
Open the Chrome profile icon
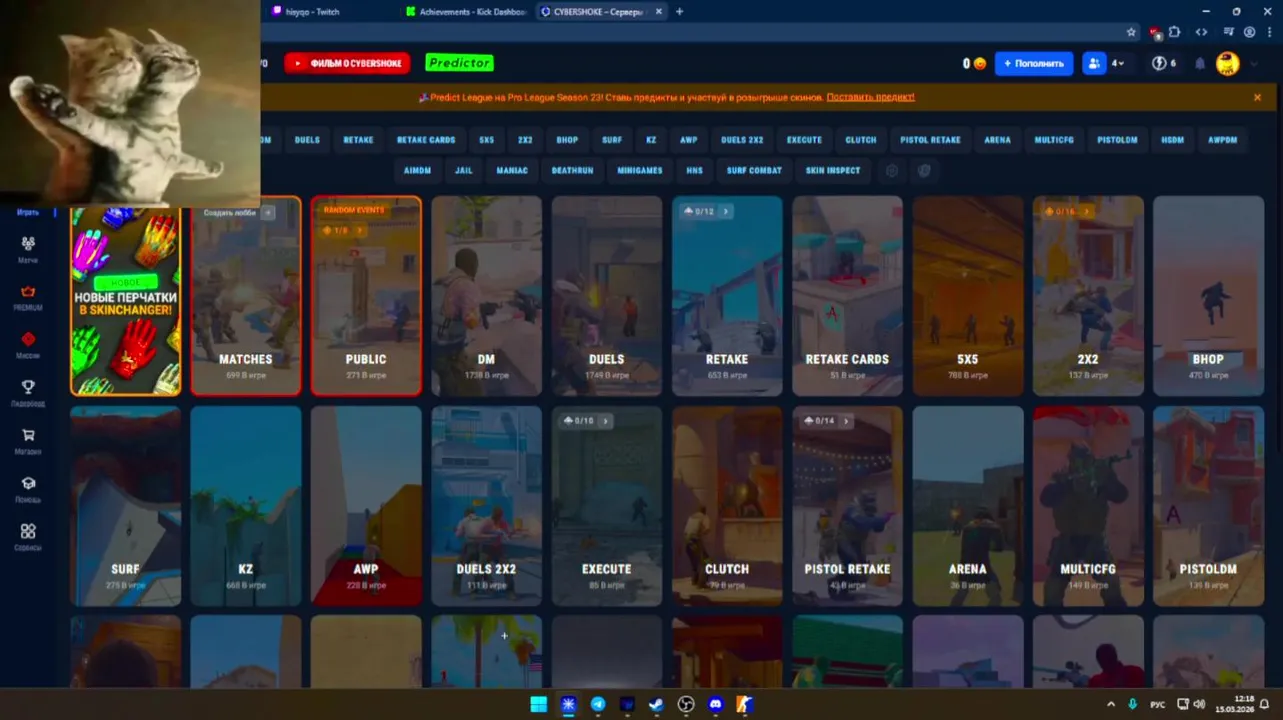(1250, 32)
